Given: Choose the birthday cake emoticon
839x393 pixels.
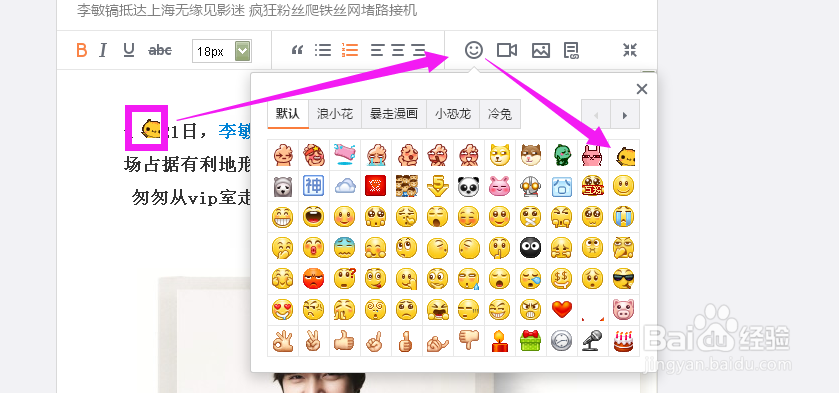Looking at the screenshot, I should 624,341.
